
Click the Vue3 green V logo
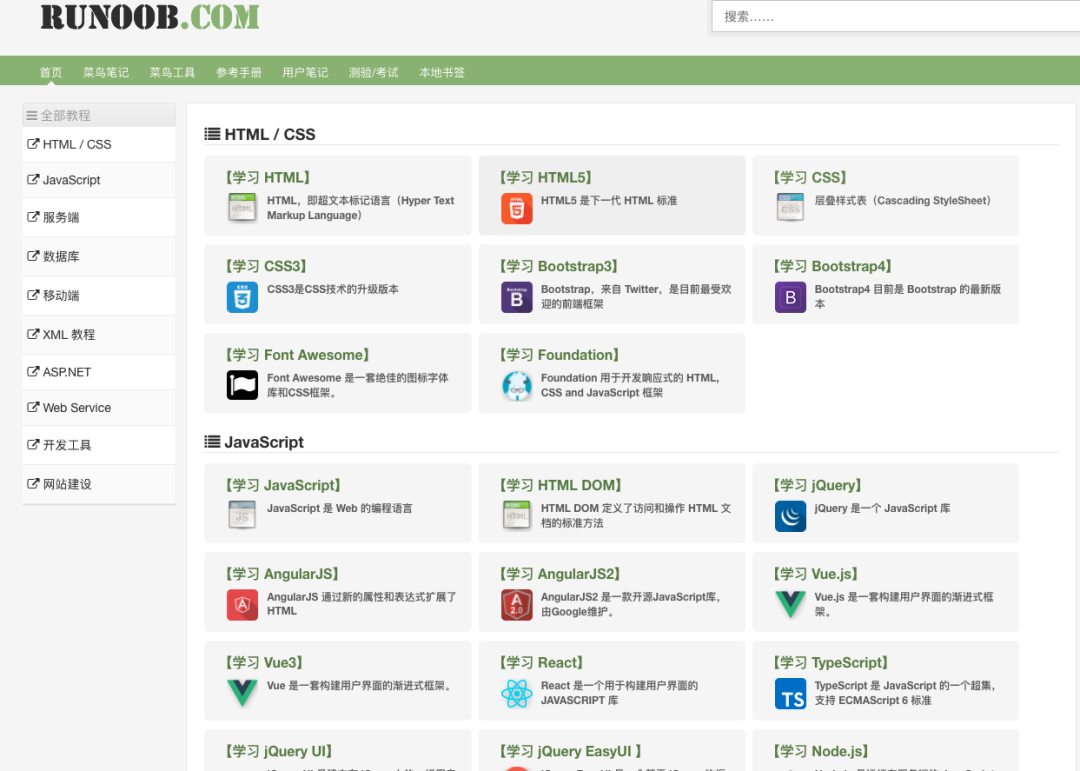click(242, 692)
